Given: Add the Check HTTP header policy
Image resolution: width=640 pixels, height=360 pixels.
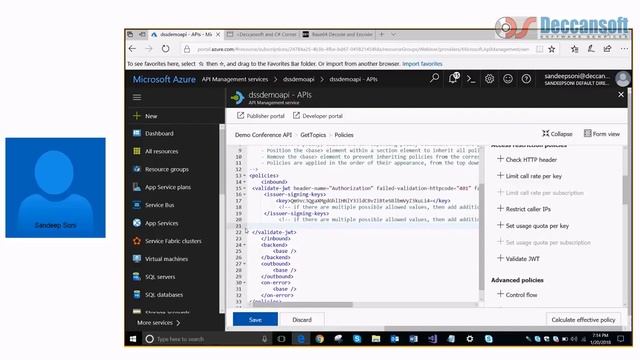Looking at the screenshot, I should [527, 160].
